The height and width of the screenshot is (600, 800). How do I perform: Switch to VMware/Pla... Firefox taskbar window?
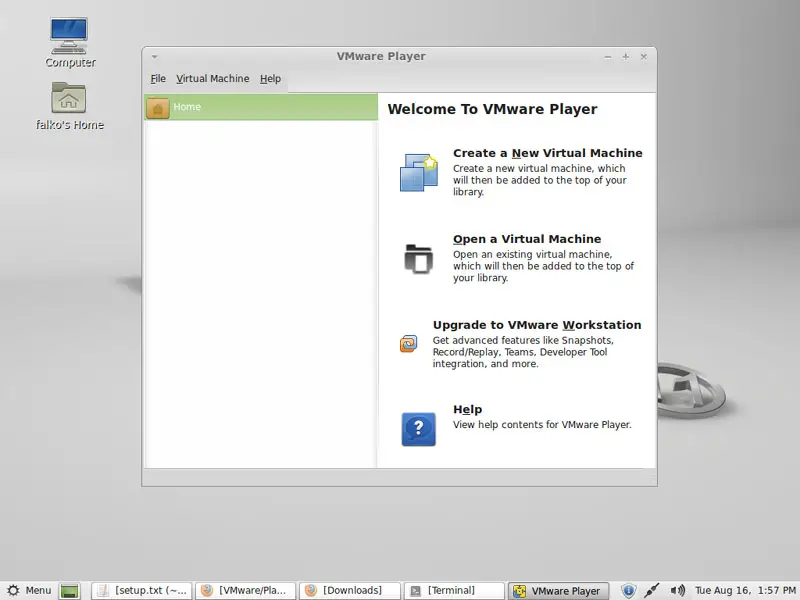(x=245, y=590)
